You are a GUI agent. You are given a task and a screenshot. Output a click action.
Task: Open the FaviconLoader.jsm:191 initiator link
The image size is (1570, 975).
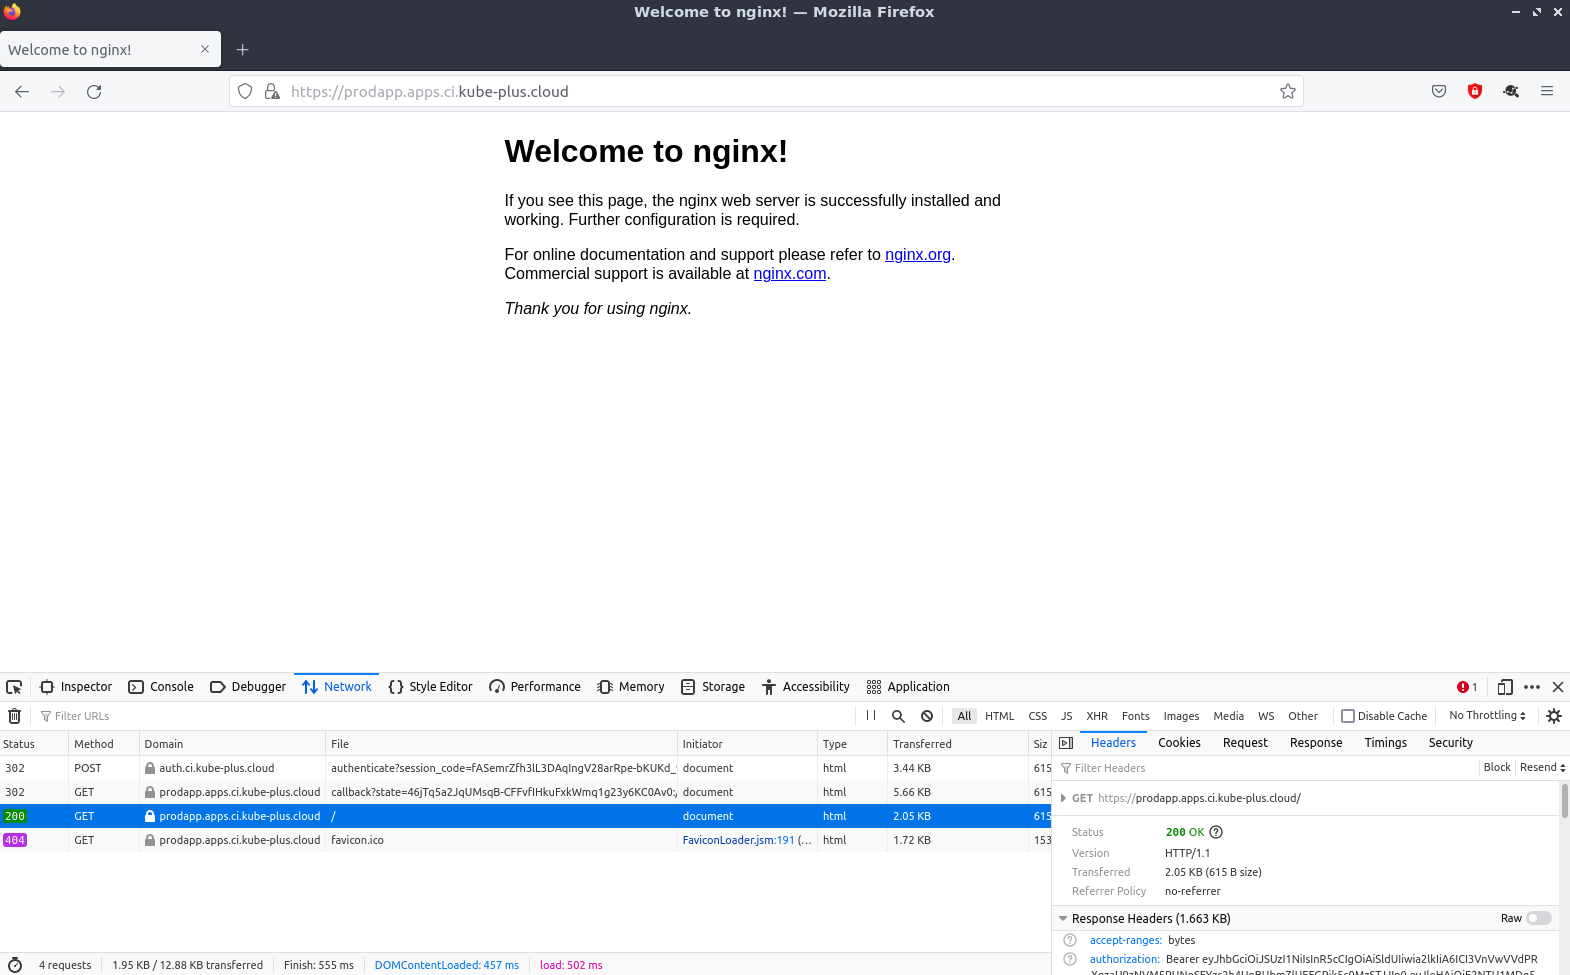point(738,840)
